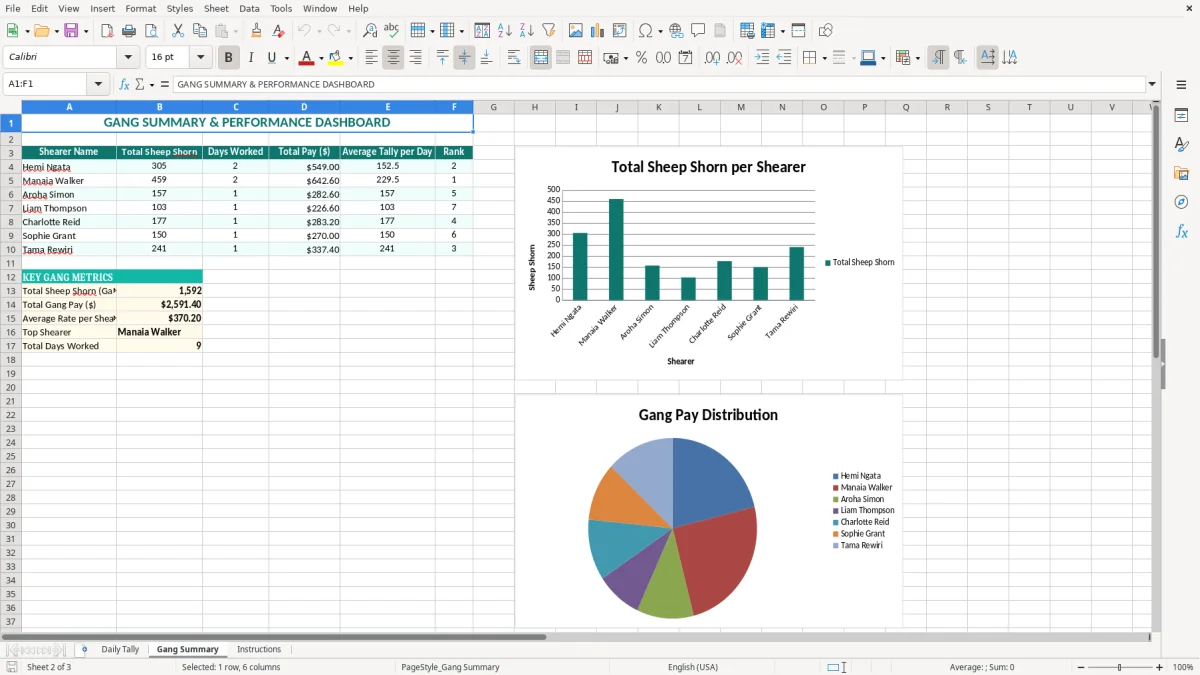This screenshot has height=675, width=1200.
Task: Select the Gang Pay Distribution pie chart
Action: (x=708, y=511)
